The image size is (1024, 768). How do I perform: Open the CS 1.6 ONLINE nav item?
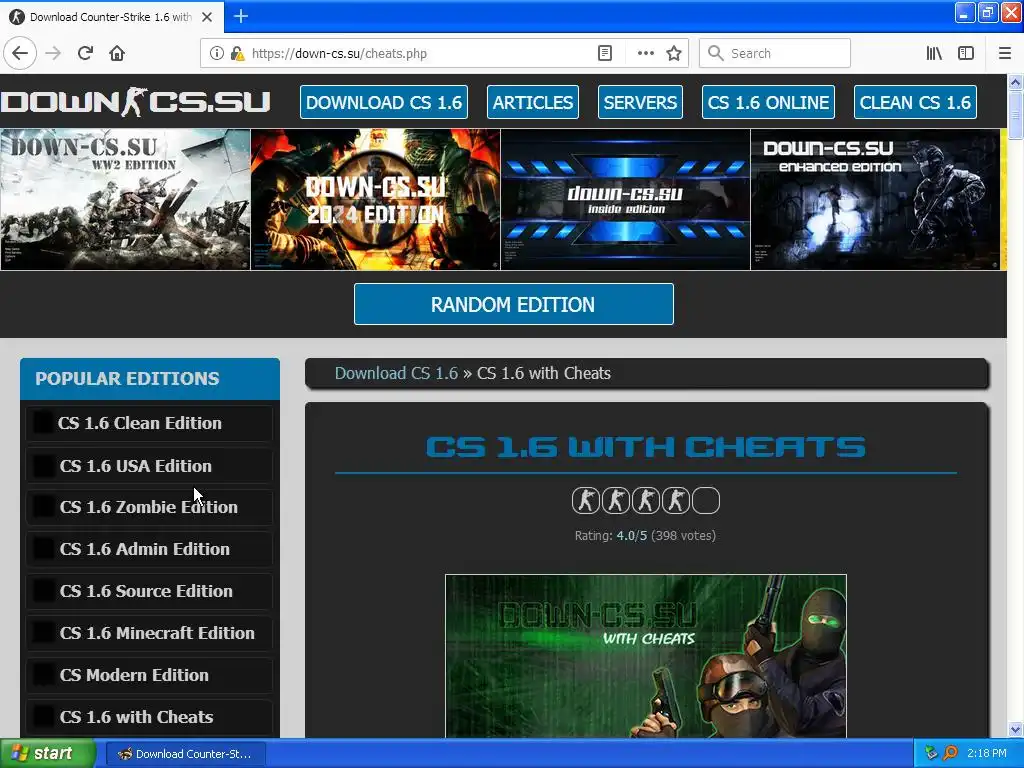coord(768,103)
